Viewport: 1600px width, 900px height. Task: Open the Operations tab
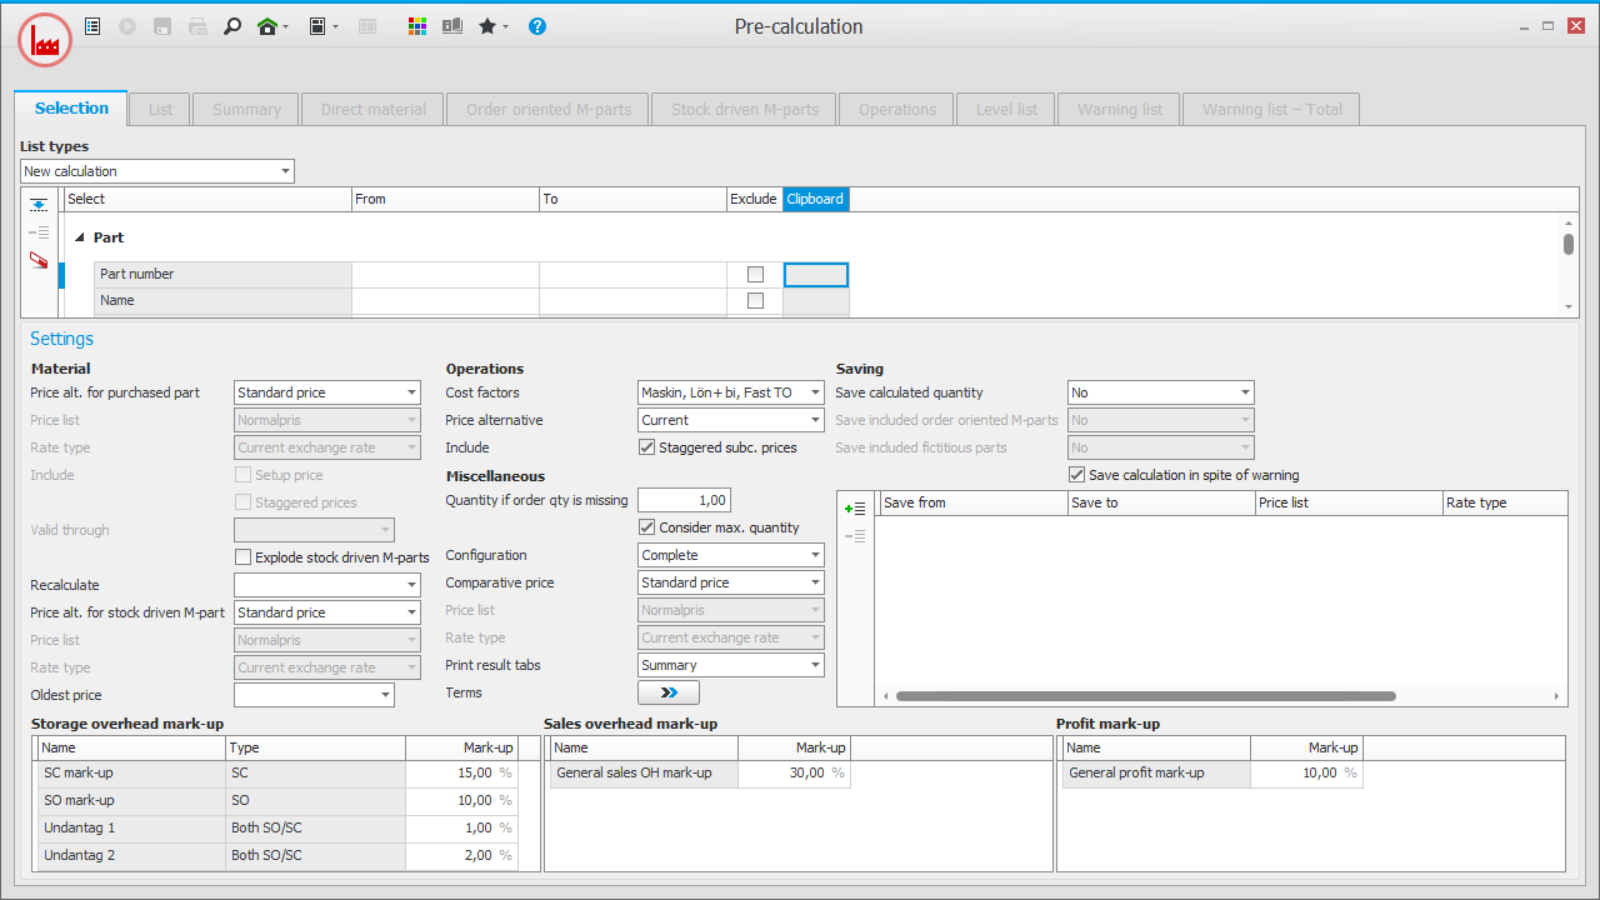pyautogui.click(x=897, y=110)
